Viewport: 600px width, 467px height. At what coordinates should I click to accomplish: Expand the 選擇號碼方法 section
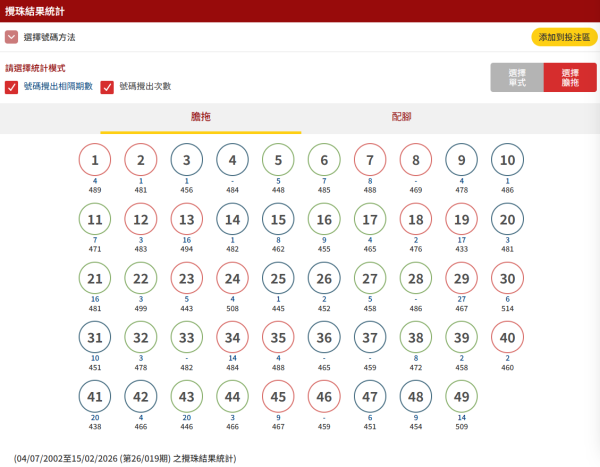(x=11, y=37)
